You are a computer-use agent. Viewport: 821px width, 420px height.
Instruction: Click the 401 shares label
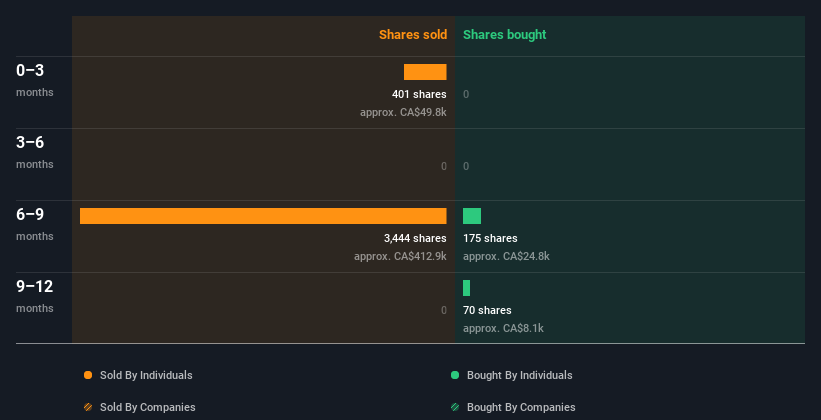[419, 94]
